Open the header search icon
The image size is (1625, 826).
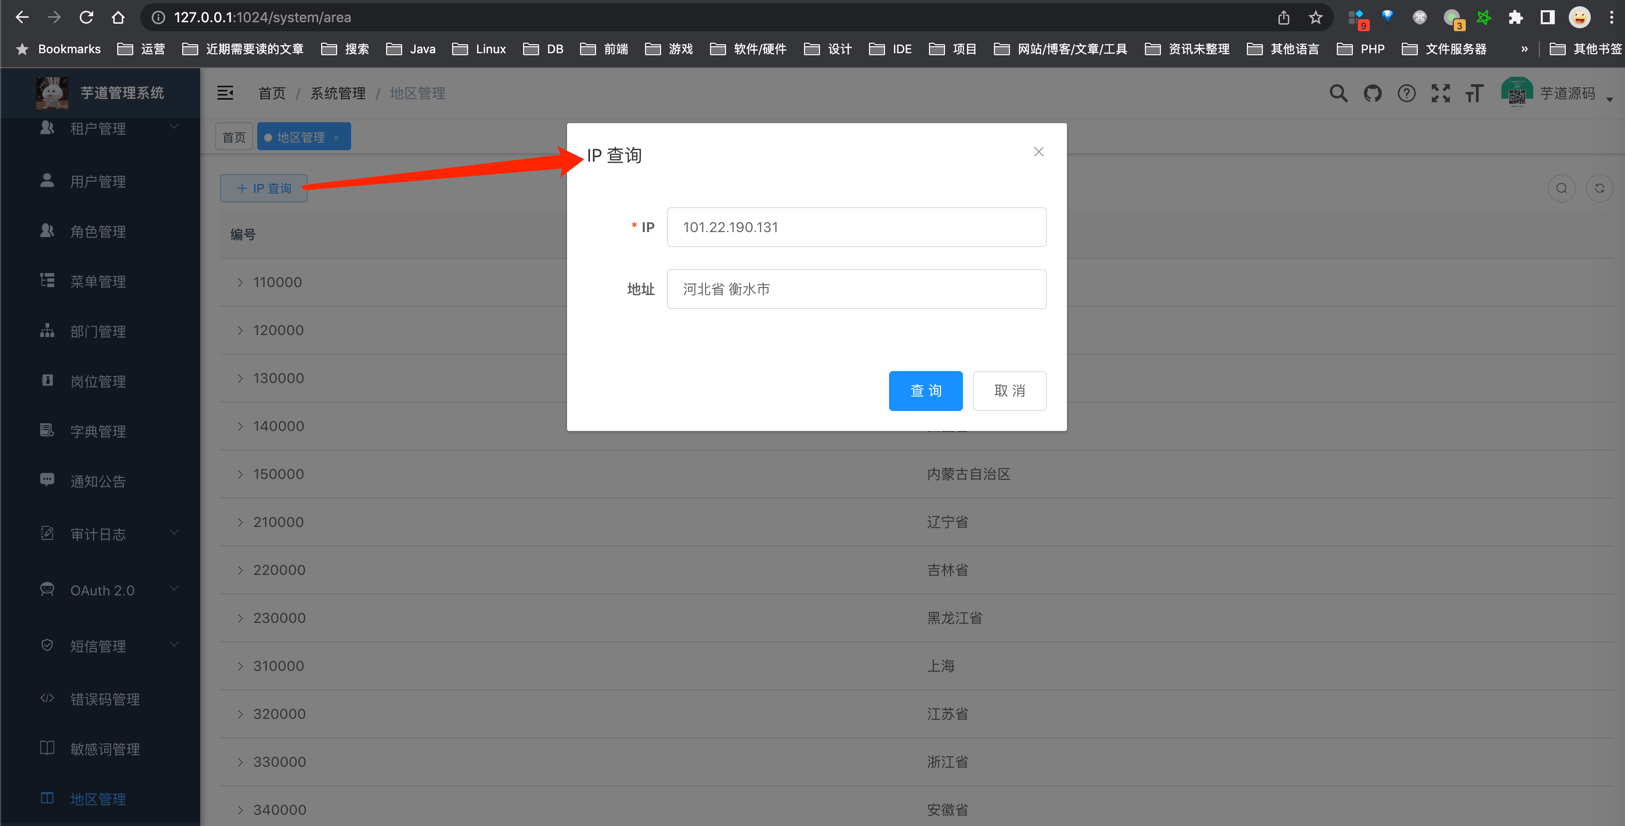pyautogui.click(x=1338, y=93)
